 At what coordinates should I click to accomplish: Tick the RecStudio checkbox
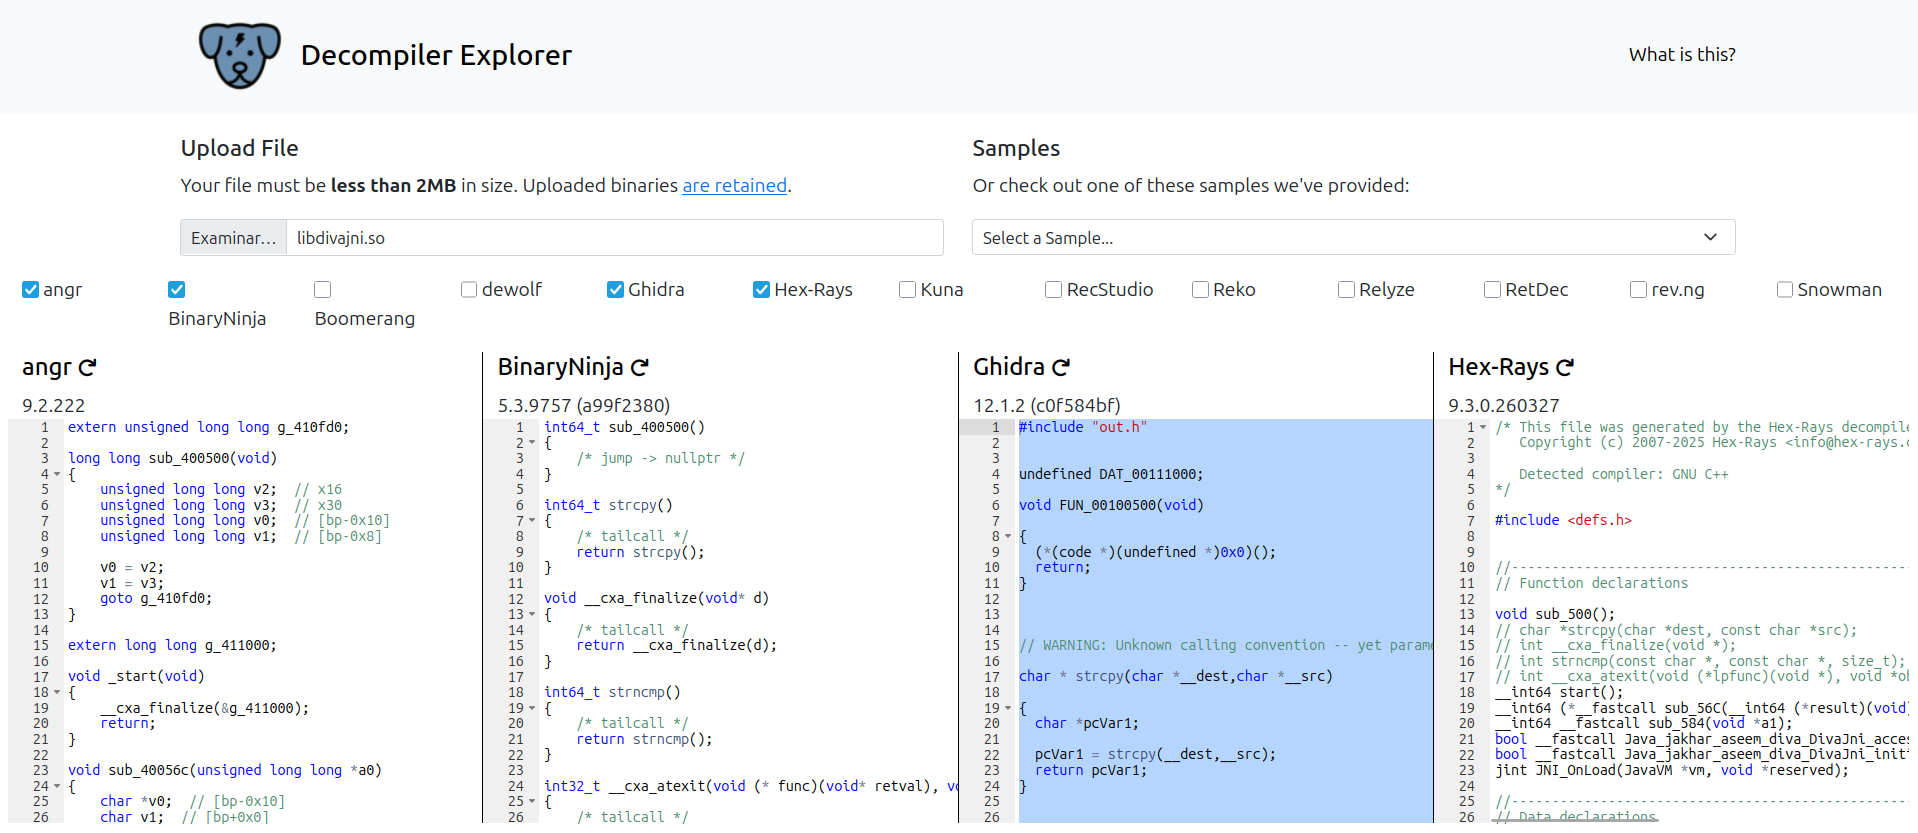tap(1053, 290)
